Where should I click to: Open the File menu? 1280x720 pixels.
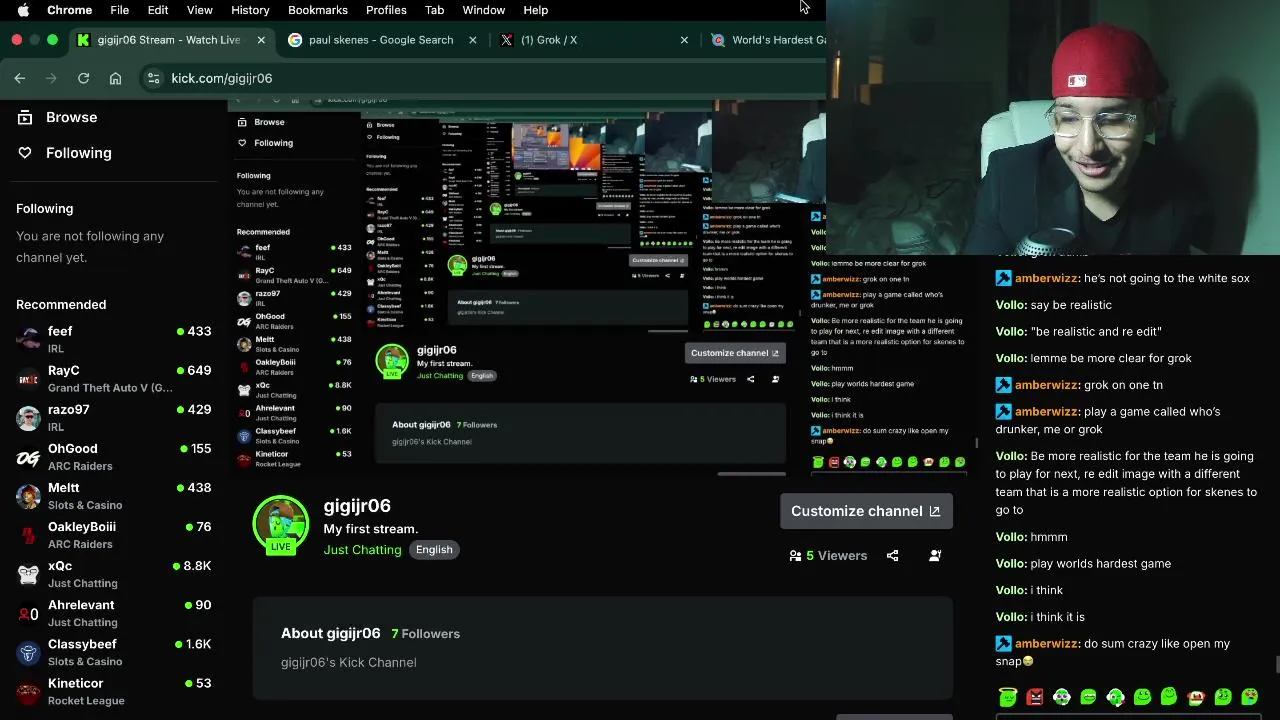pyautogui.click(x=119, y=10)
